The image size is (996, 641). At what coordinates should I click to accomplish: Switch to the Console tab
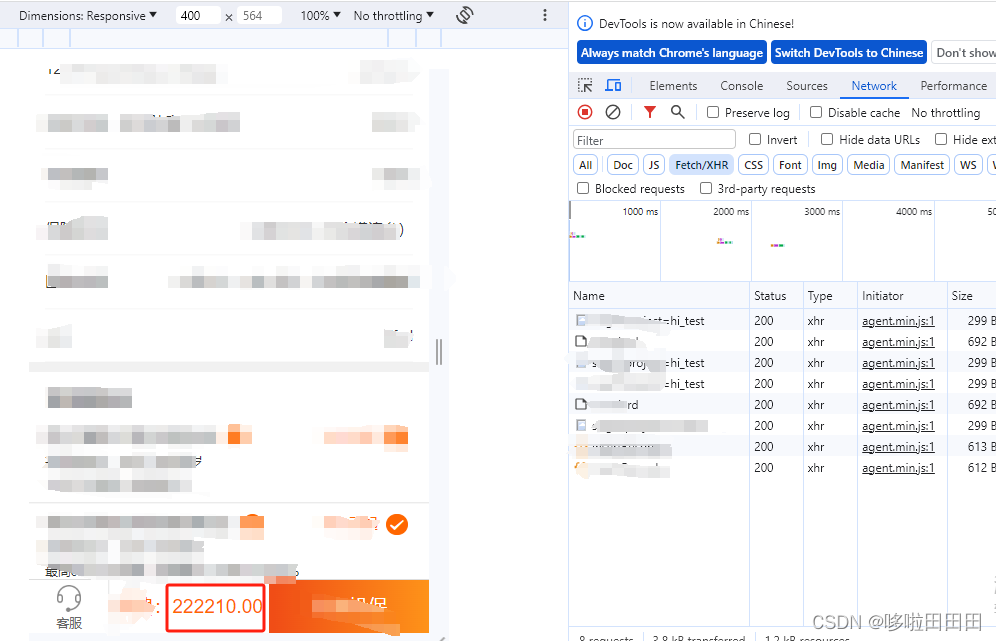tap(741, 85)
